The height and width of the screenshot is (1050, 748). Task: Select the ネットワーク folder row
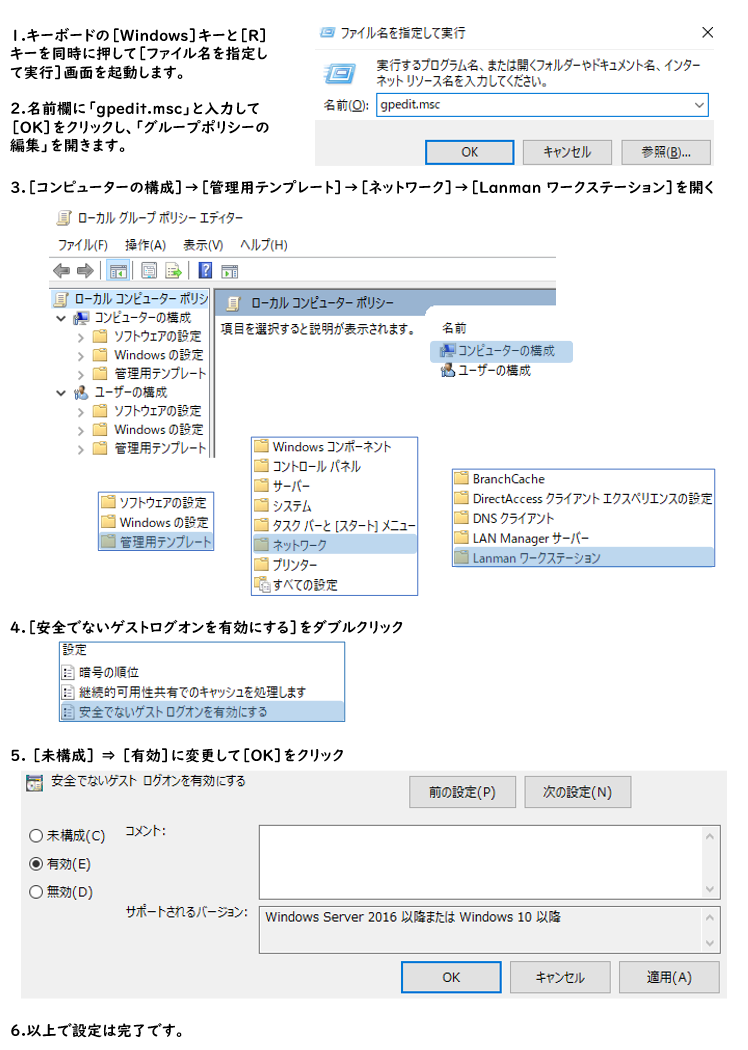coord(335,545)
